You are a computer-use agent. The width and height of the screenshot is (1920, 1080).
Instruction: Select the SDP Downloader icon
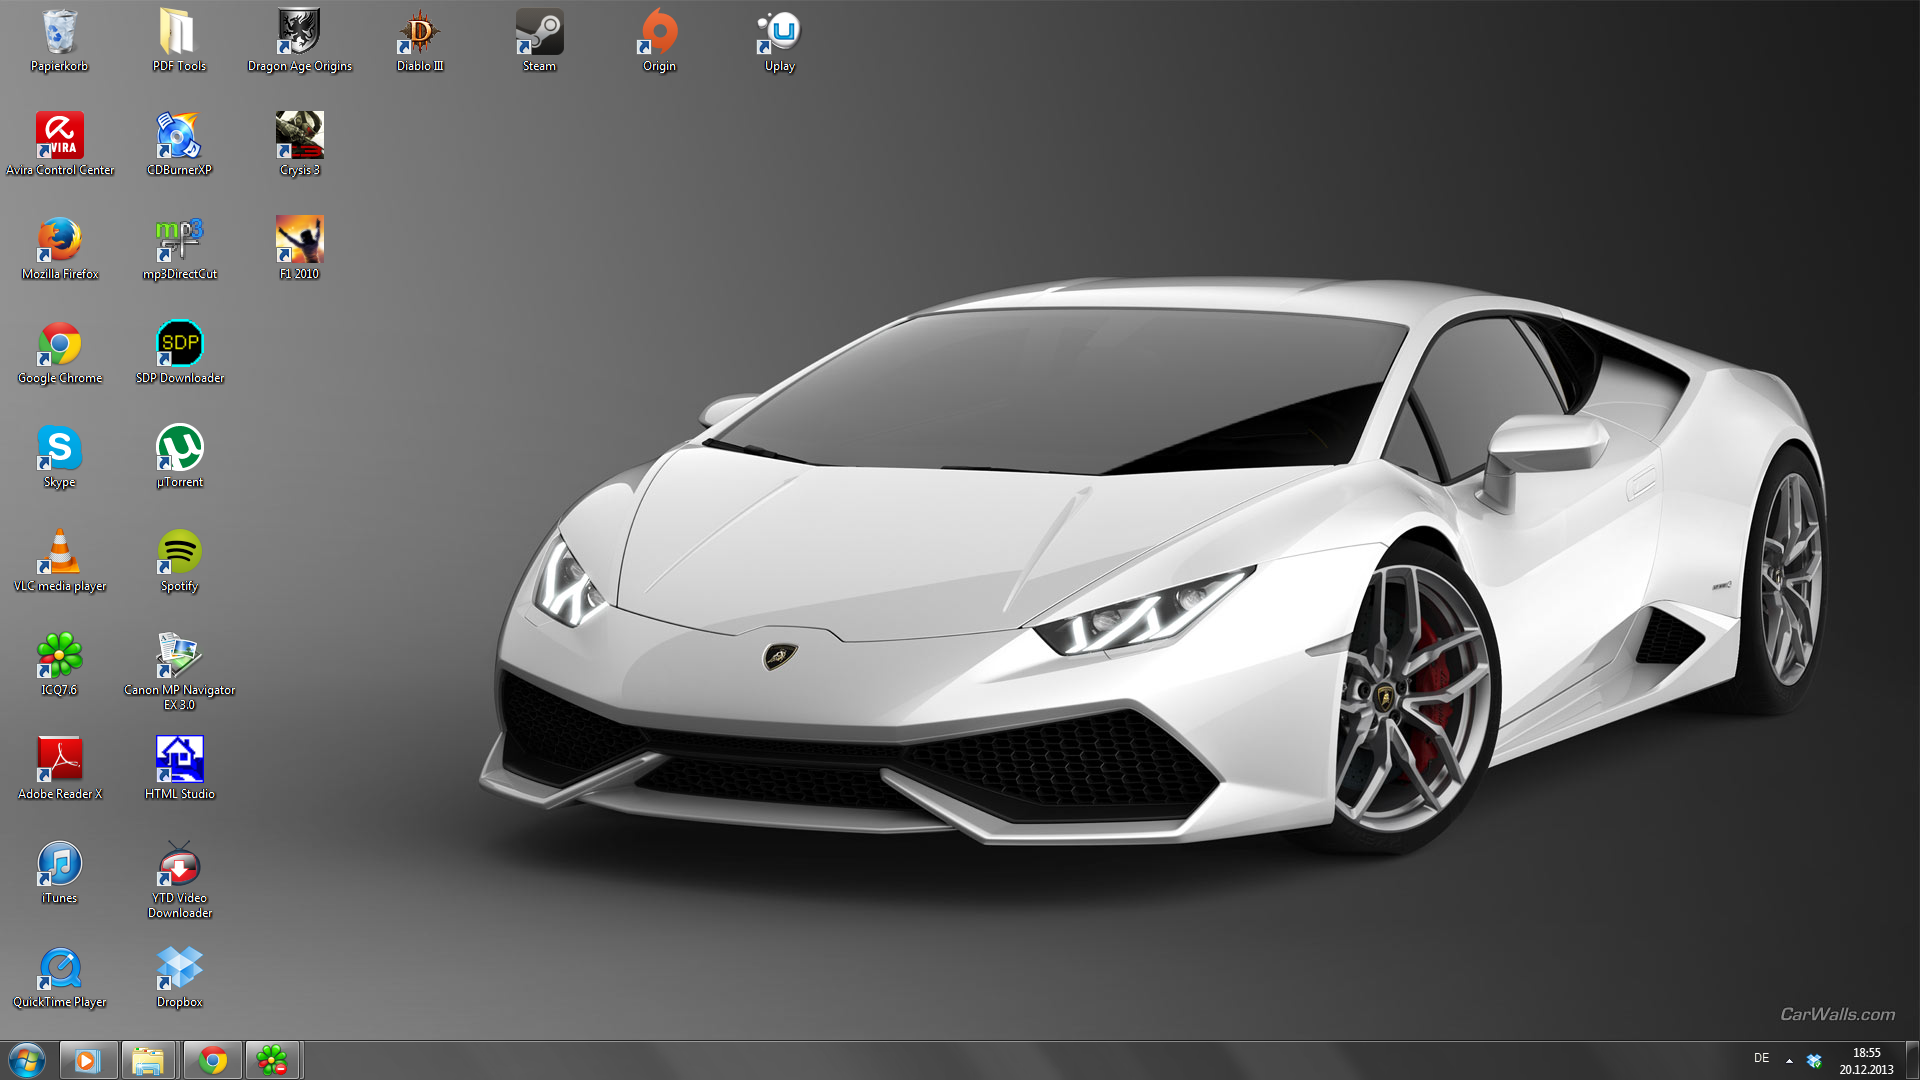pos(179,353)
